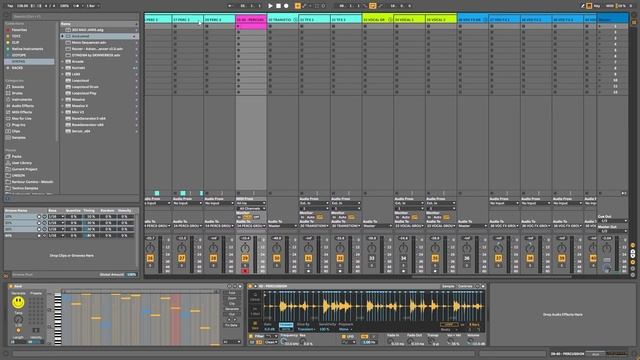Fold the 30 TRANSITIO group track
640x360 pixels.
click(x=295, y=20)
